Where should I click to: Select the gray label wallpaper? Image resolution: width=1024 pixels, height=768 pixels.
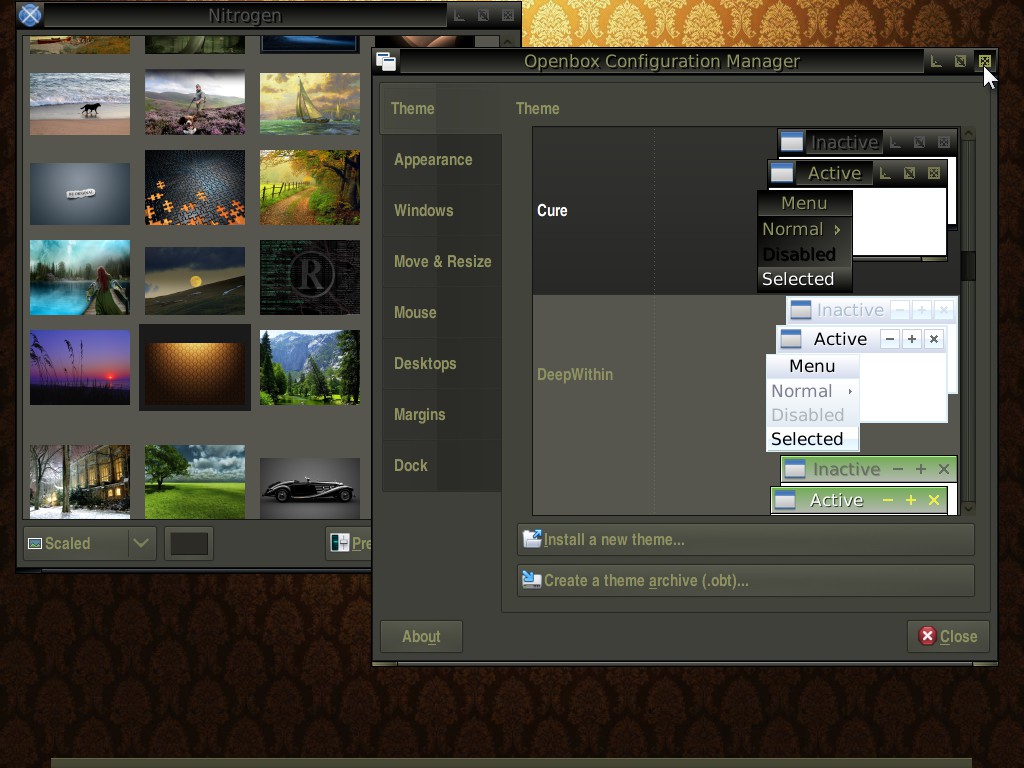[80, 194]
